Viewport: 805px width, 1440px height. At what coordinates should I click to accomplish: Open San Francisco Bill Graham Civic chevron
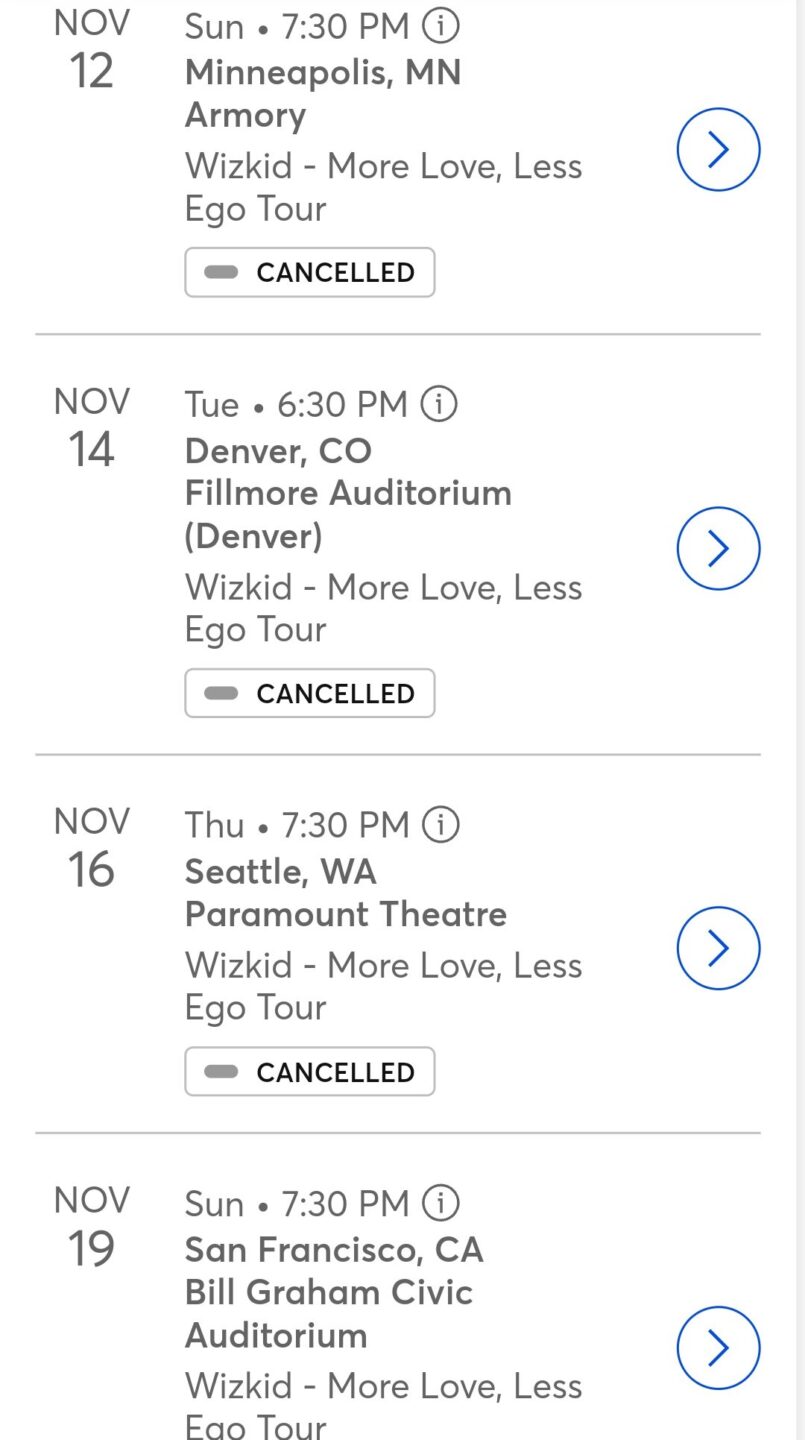(x=718, y=1348)
